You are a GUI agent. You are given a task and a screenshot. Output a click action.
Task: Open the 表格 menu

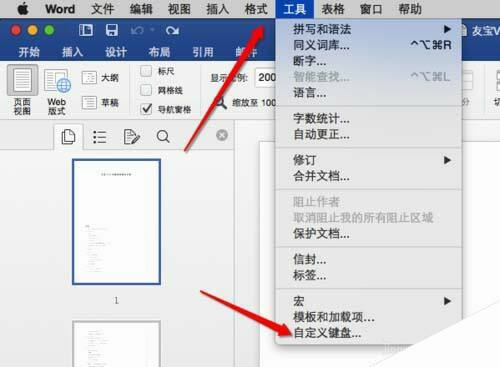pos(333,9)
